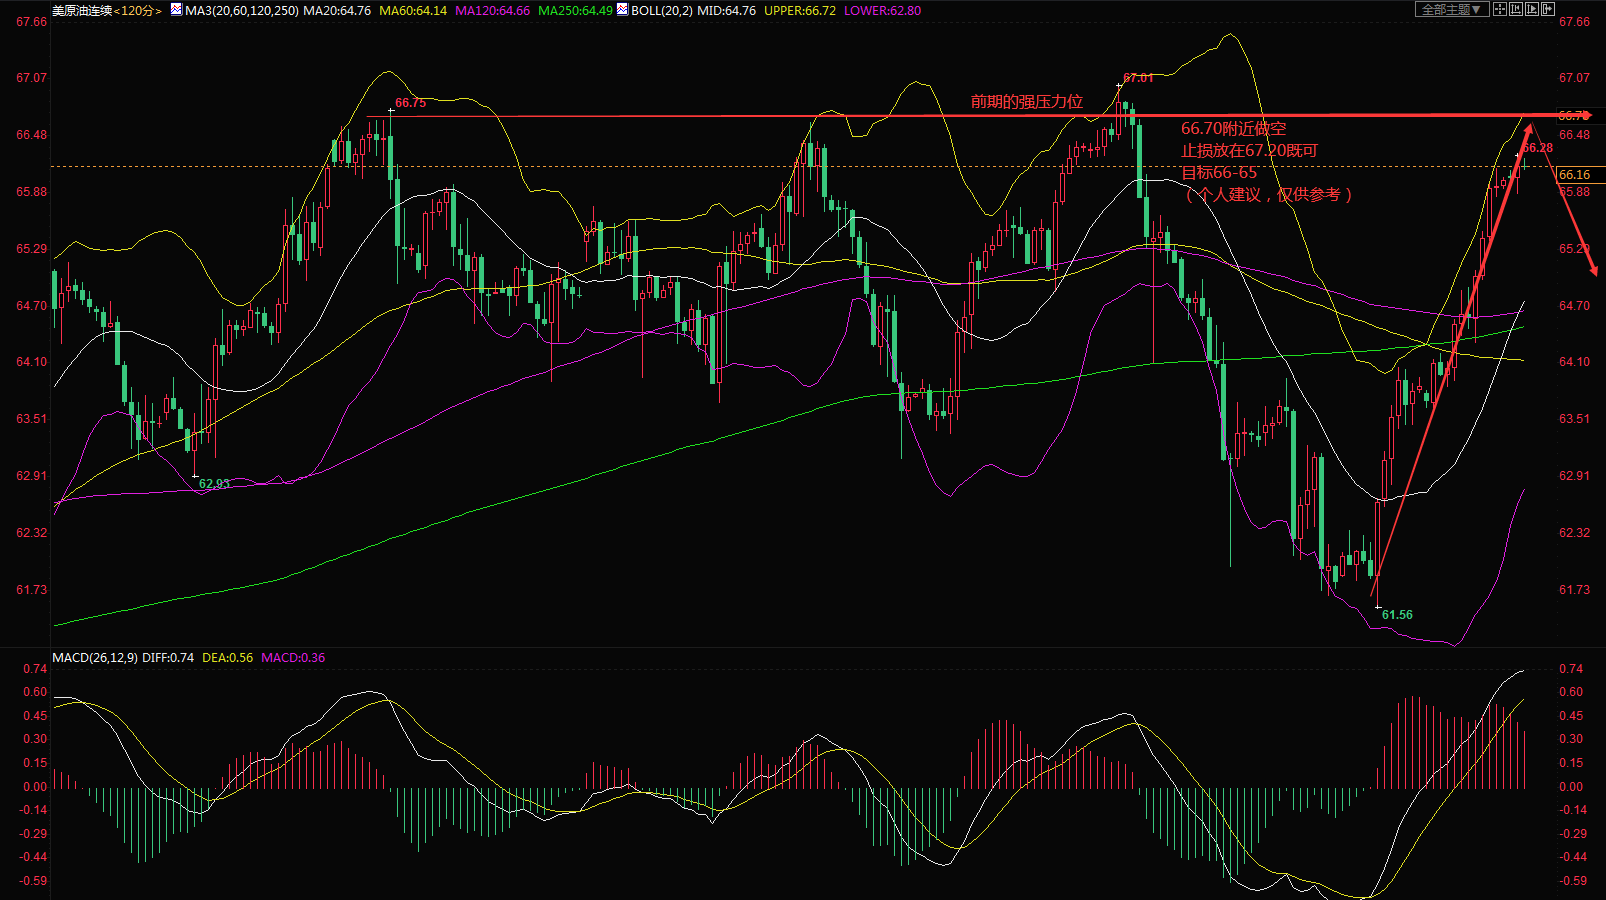Click the 62.93 low price label
The image size is (1606, 900).
click(x=214, y=483)
